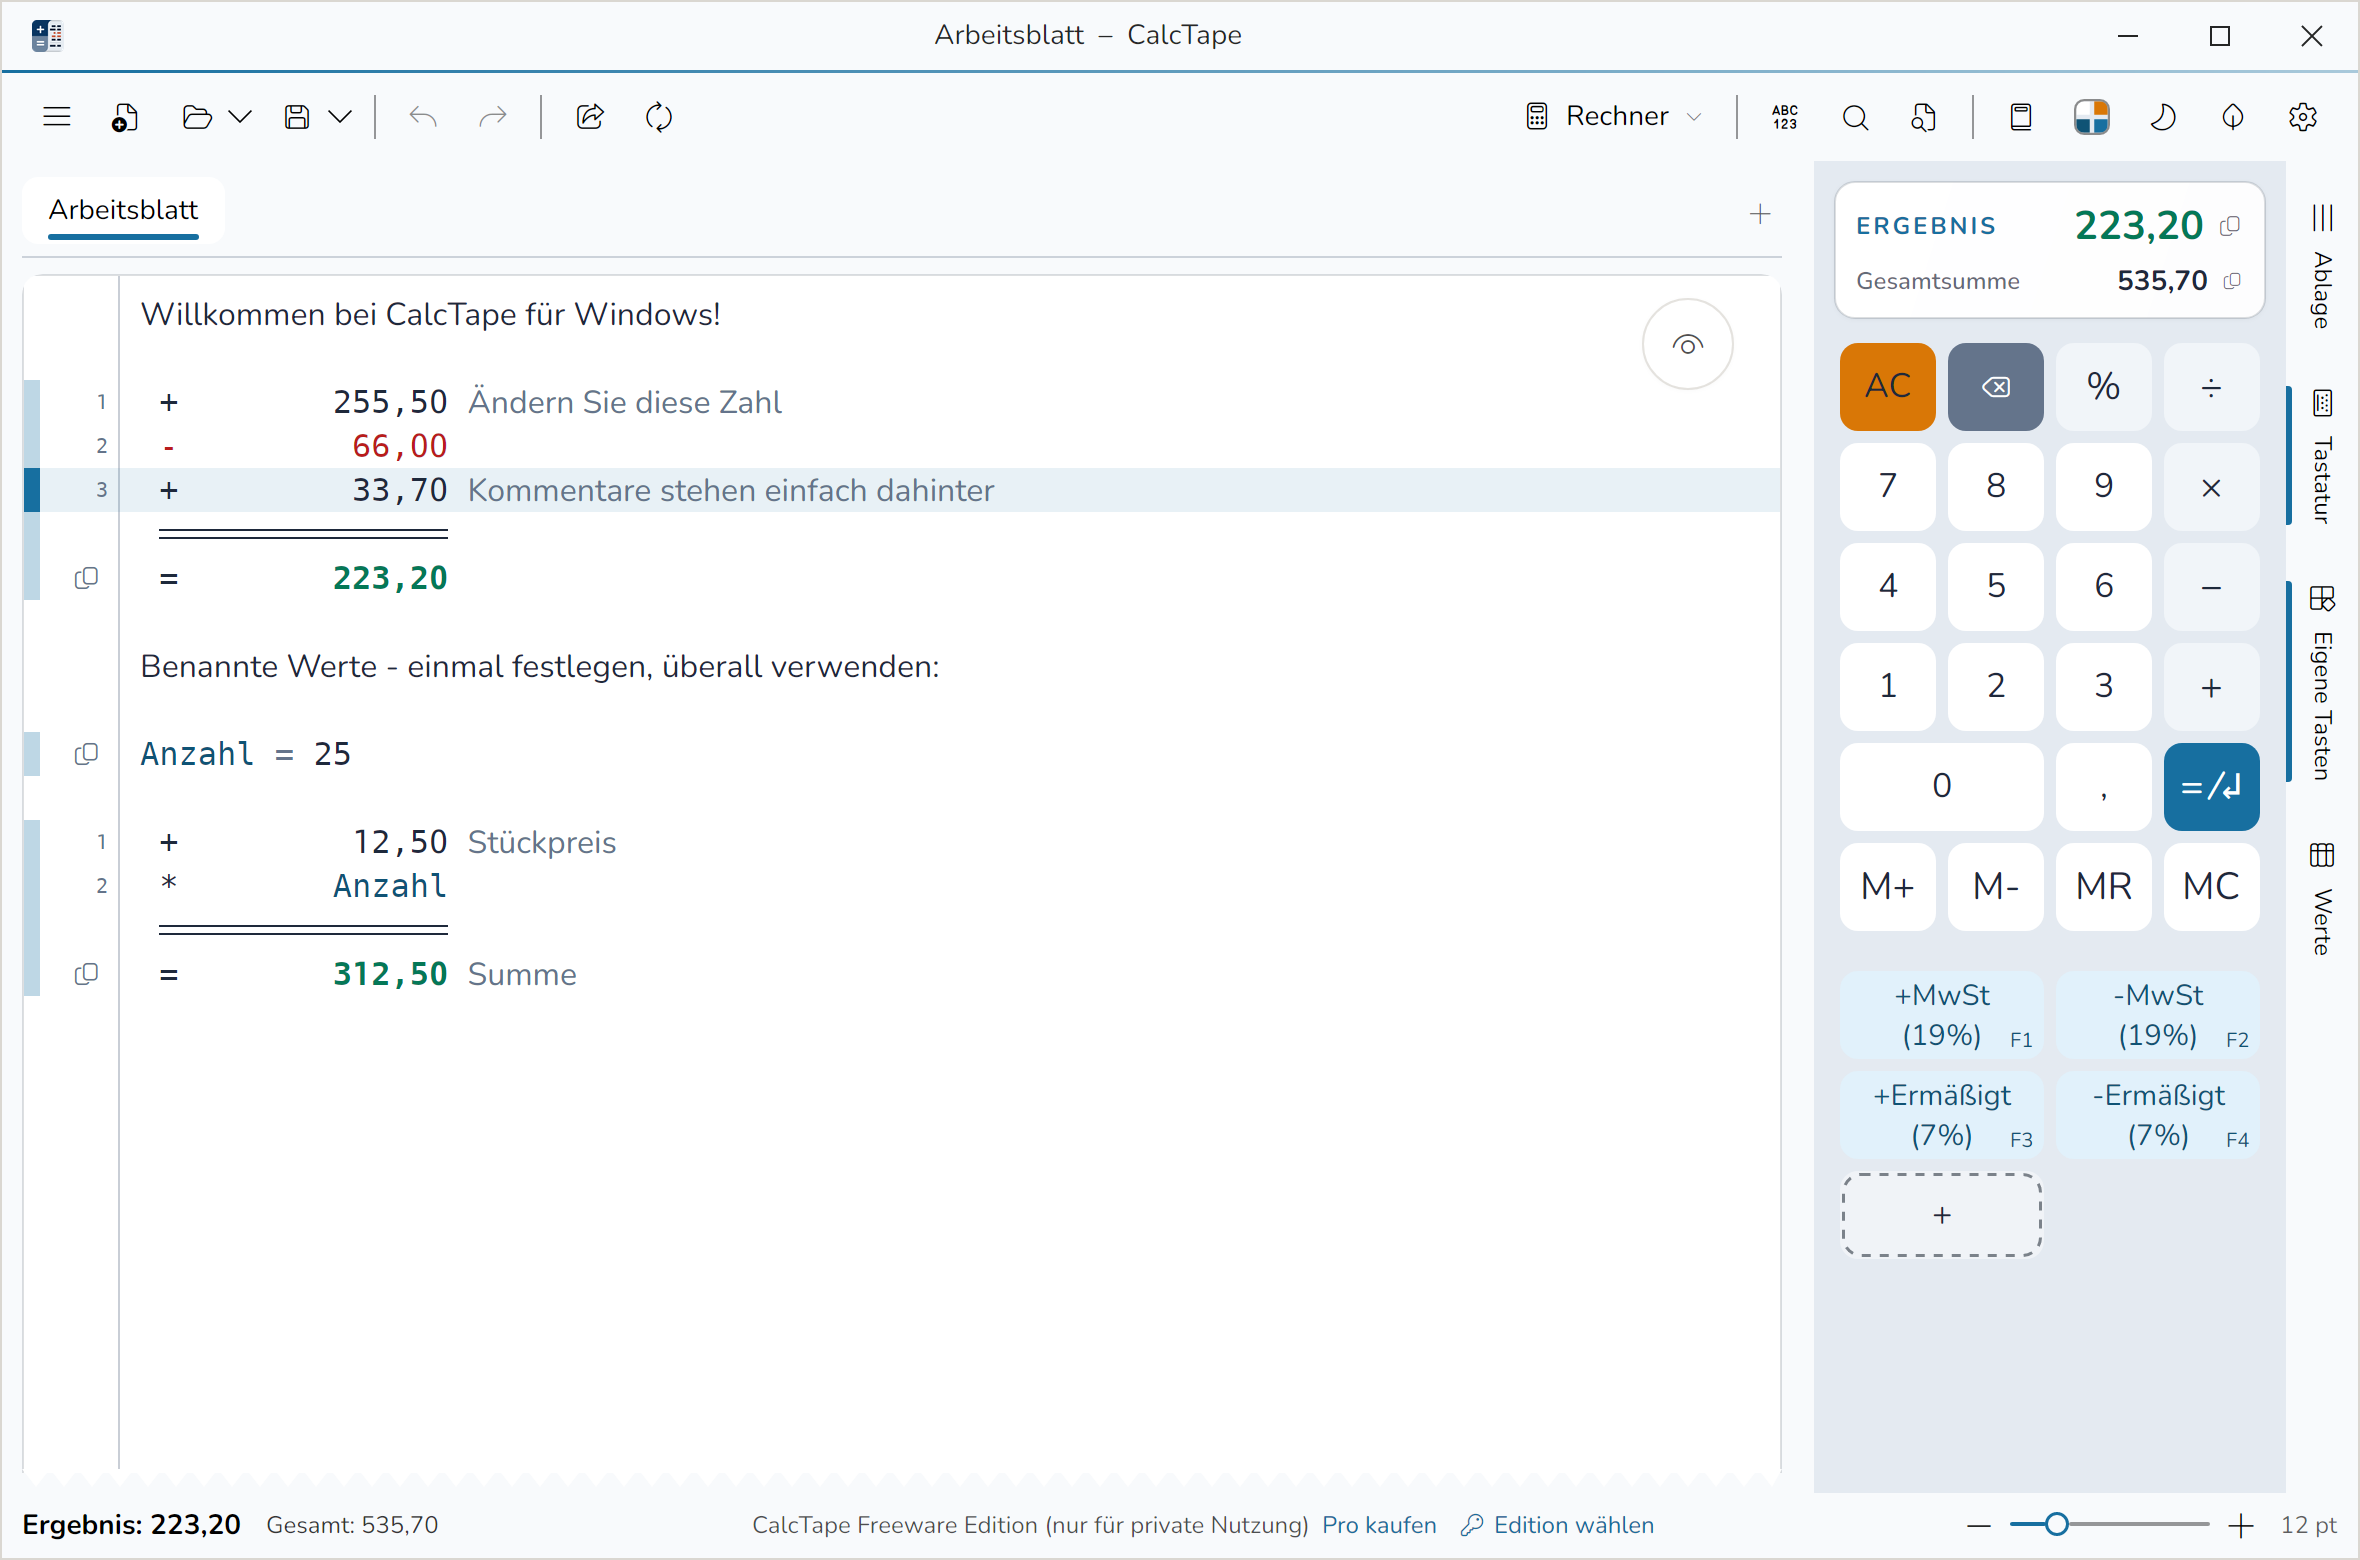Click the equals/enter keypad key
The image size is (2360, 1560).
(x=2212, y=787)
